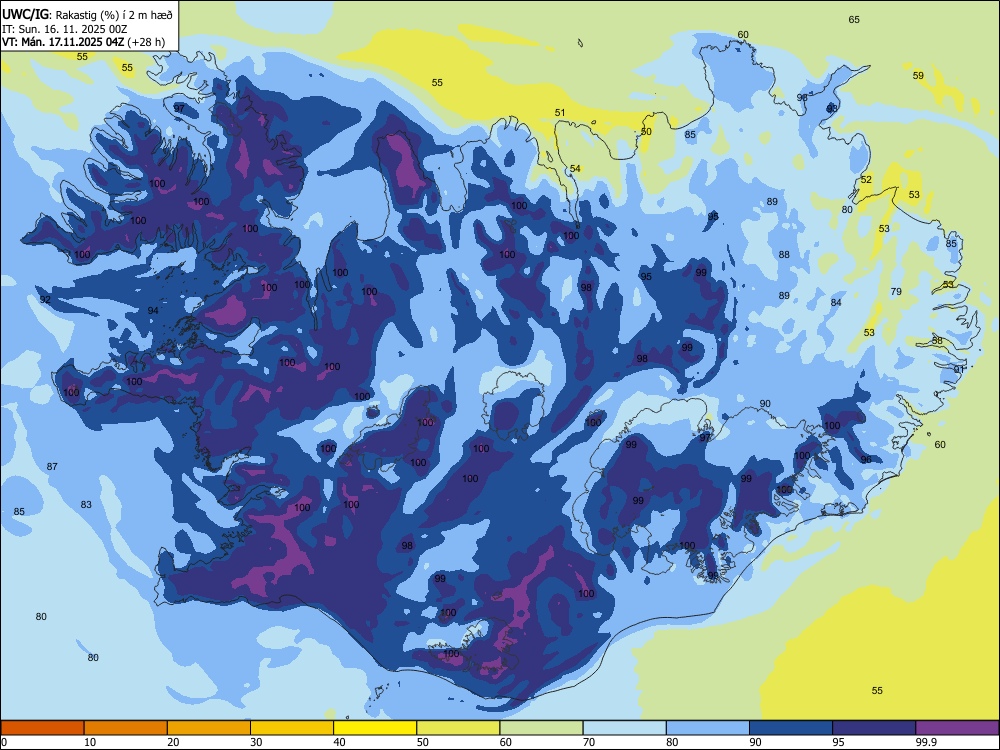Click the legend tick label '20'
The width and height of the screenshot is (1000, 750).
[173, 742]
